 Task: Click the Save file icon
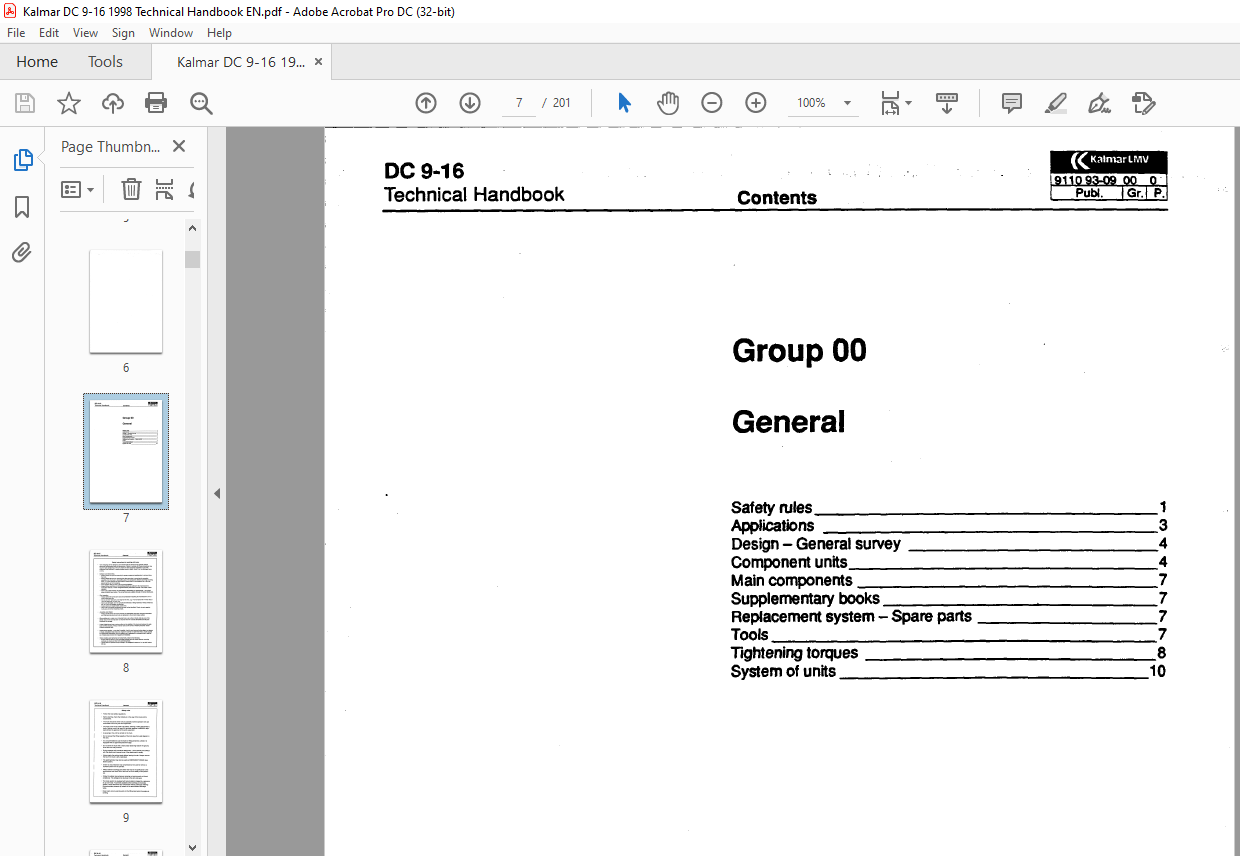click(25, 103)
